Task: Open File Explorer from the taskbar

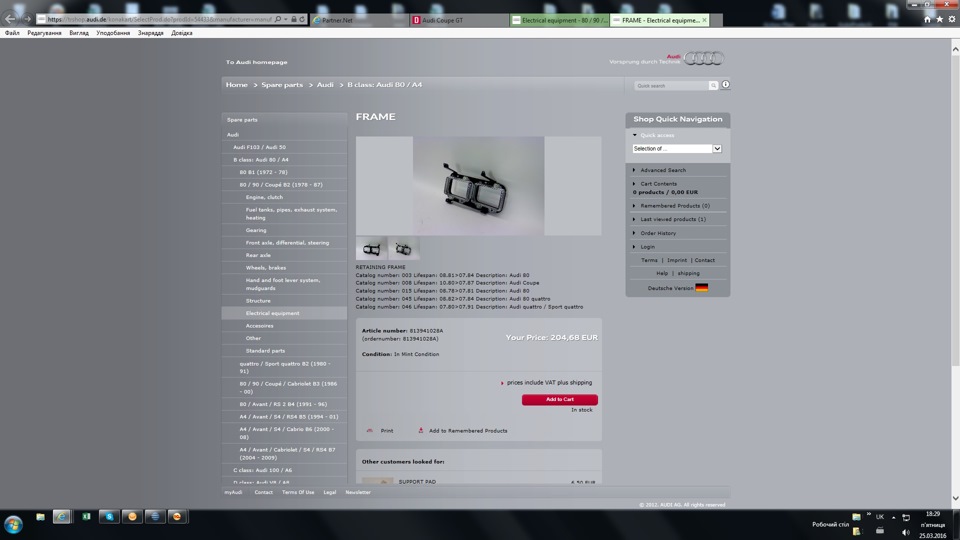Action: pyautogui.click(x=40, y=517)
